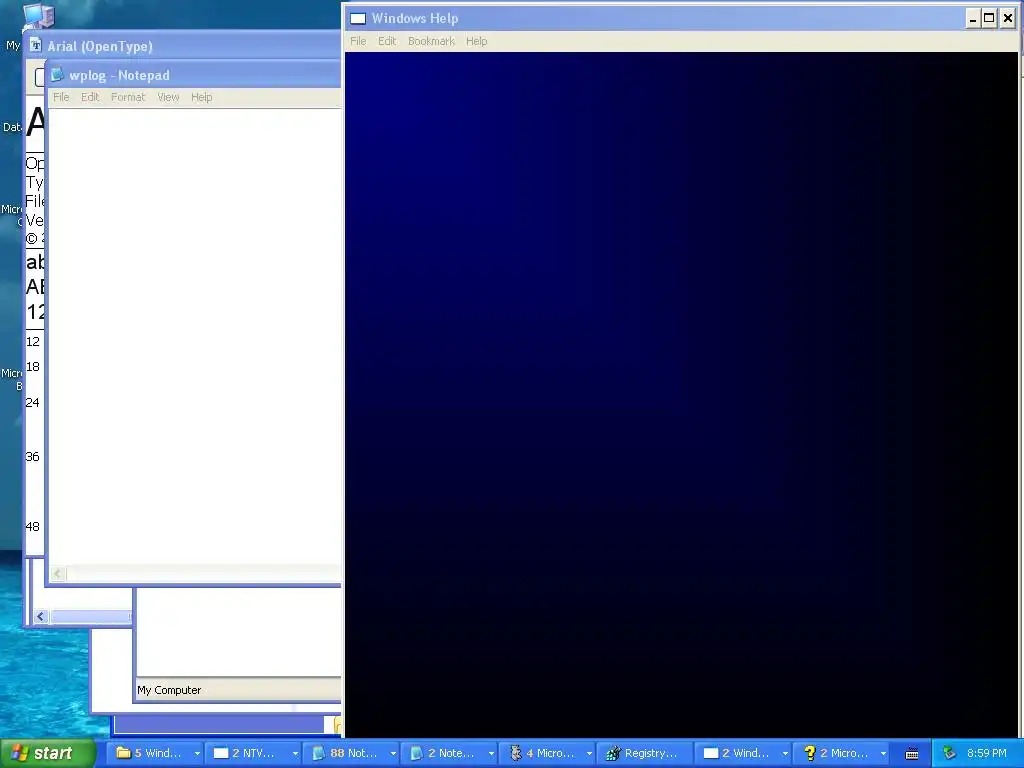Expand the "2 Wind..." taskbar group arrow

coord(784,754)
